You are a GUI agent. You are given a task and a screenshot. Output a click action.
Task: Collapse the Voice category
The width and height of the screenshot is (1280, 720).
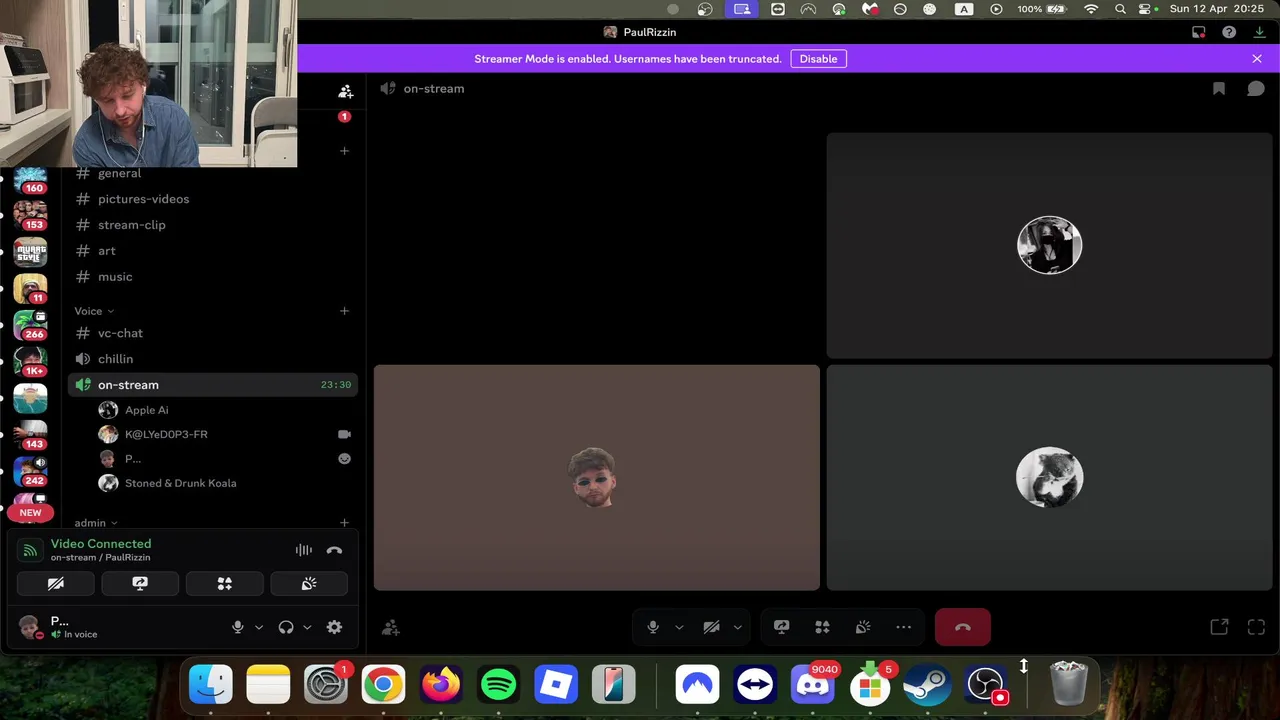(94, 311)
